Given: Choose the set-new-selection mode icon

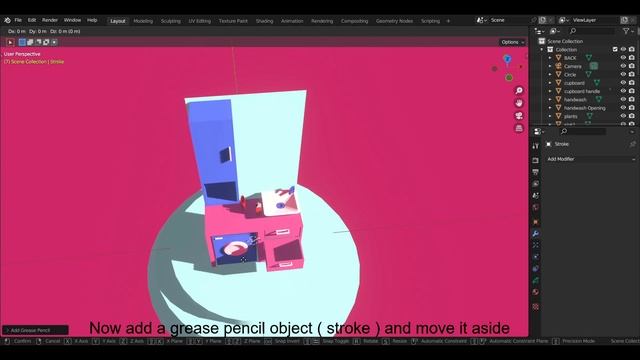Looking at the screenshot, I should 22,42.
